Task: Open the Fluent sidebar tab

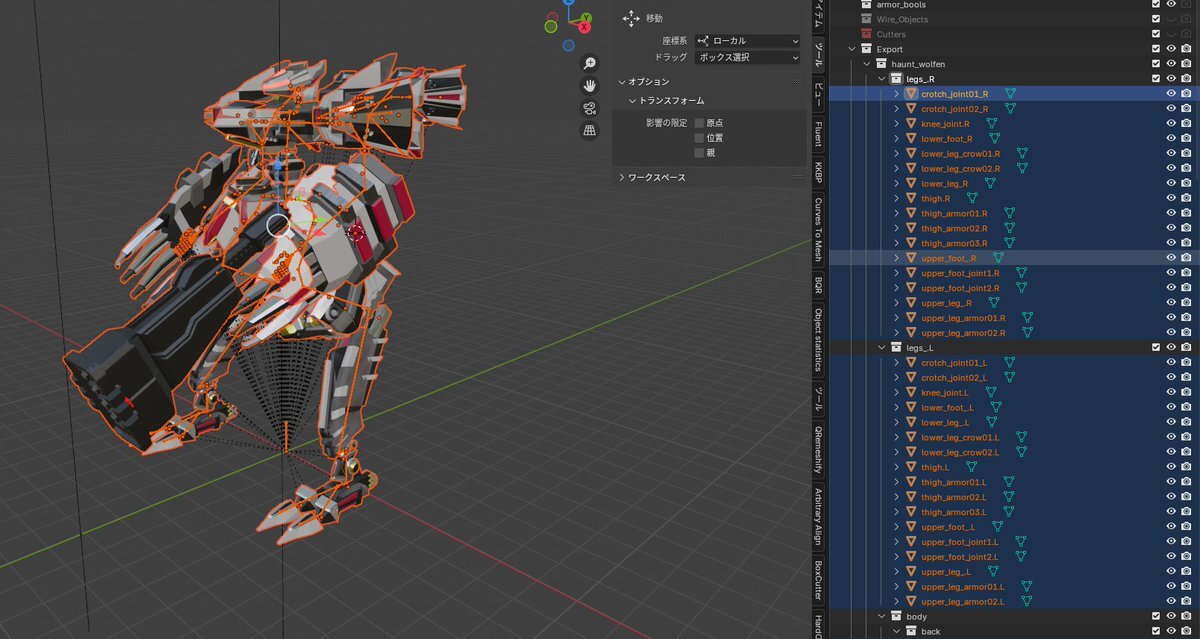Action: tap(818, 133)
